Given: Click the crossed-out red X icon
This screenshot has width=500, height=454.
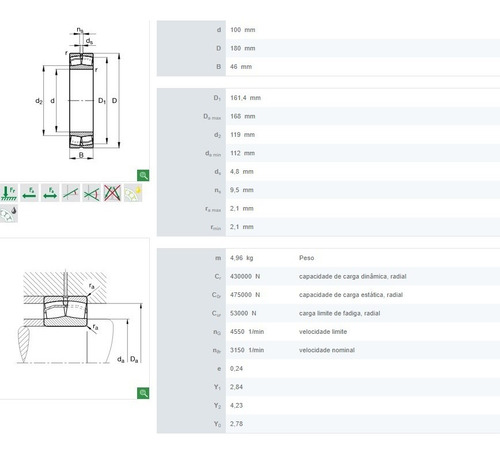Looking at the screenshot, I should tap(112, 193).
